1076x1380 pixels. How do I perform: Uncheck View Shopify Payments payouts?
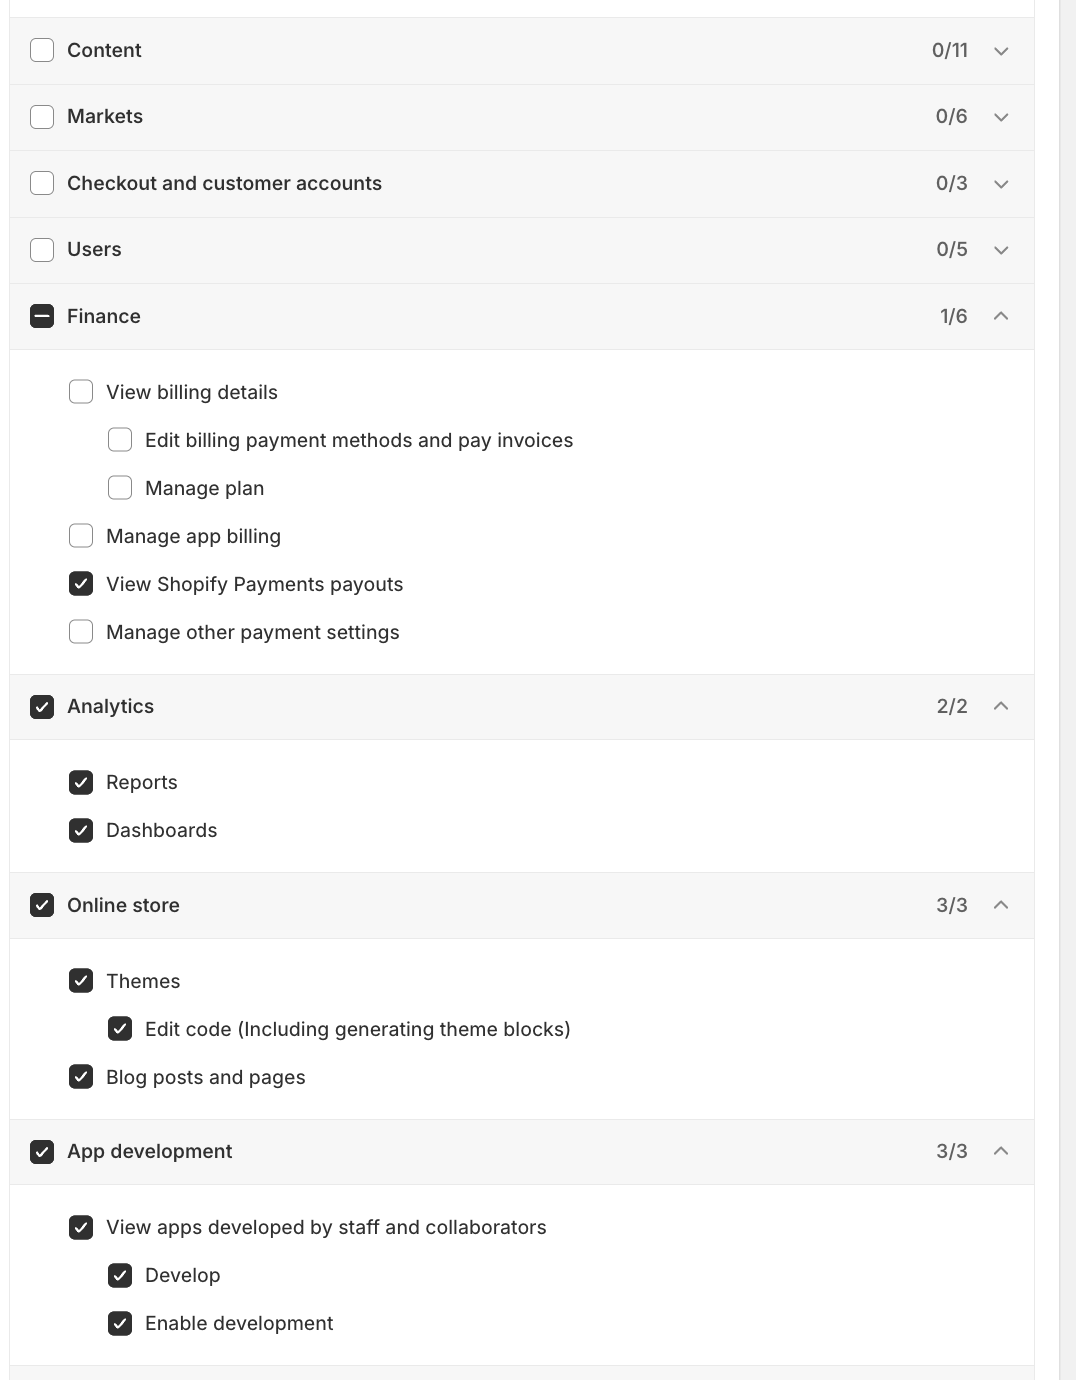[x=80, y=583]
